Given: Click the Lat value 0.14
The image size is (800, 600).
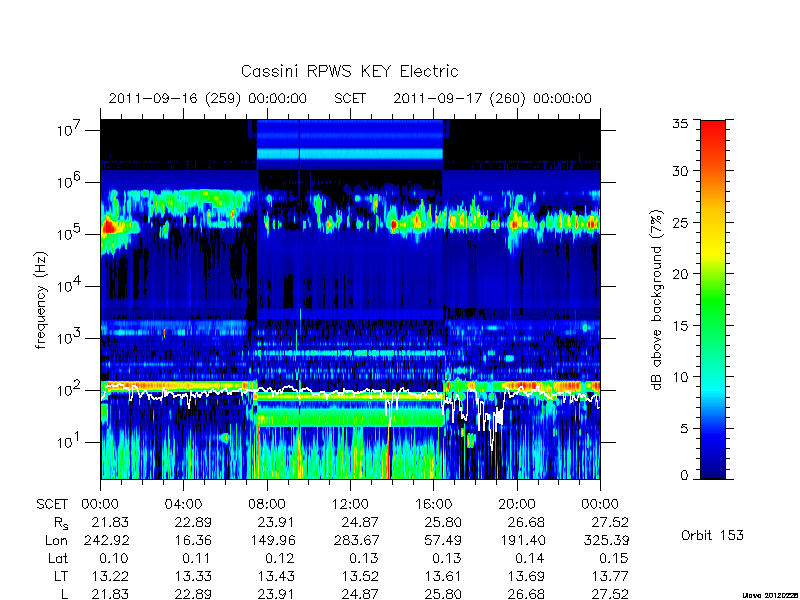Looking at the screenshot, I should (x=530, y=558).
